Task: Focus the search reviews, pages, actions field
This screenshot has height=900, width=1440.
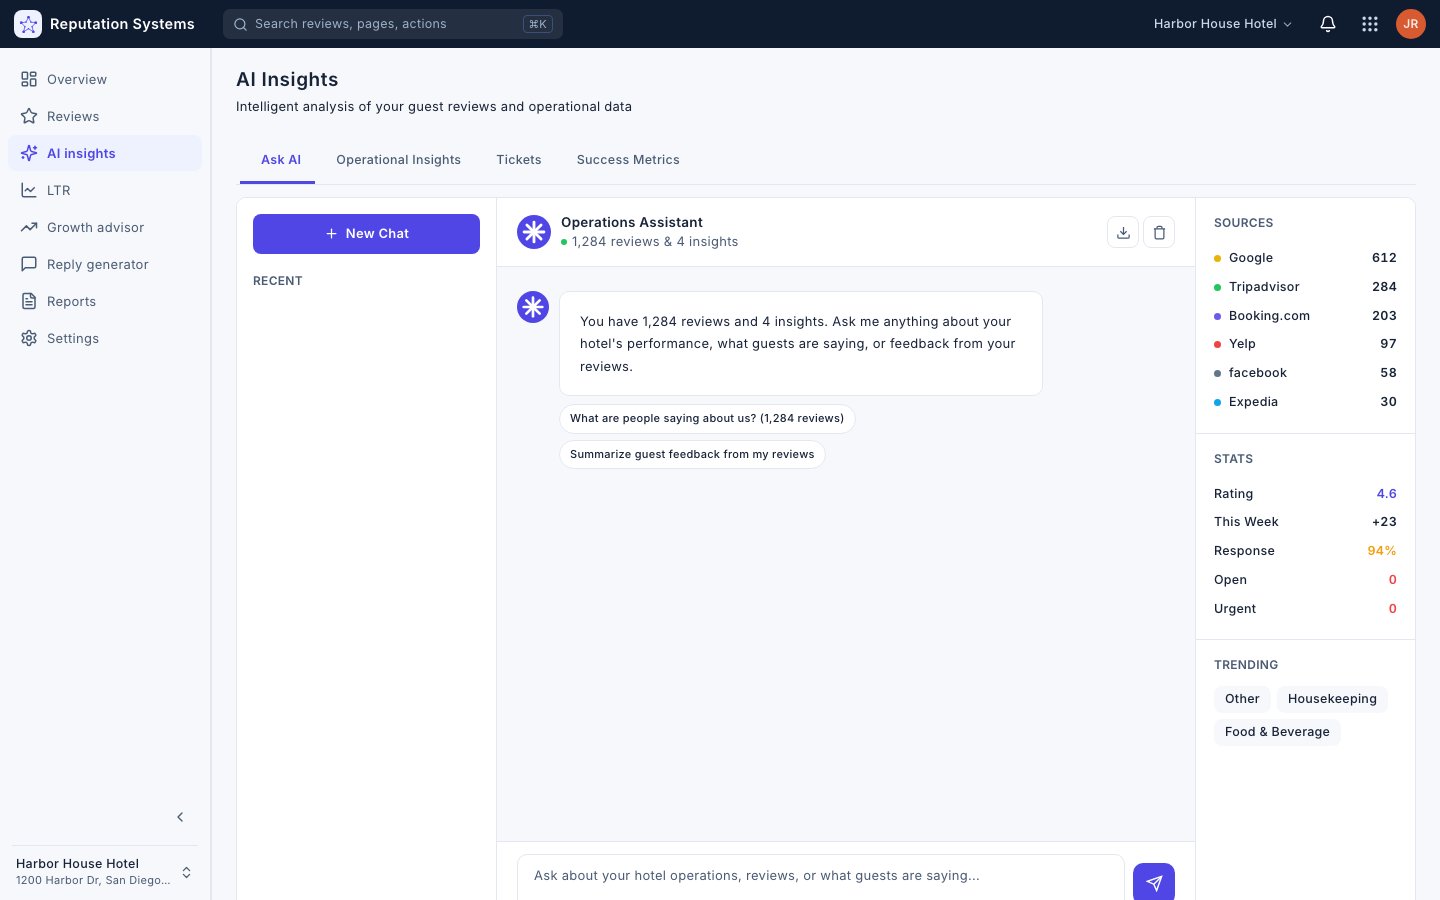Action: point(393,24)
